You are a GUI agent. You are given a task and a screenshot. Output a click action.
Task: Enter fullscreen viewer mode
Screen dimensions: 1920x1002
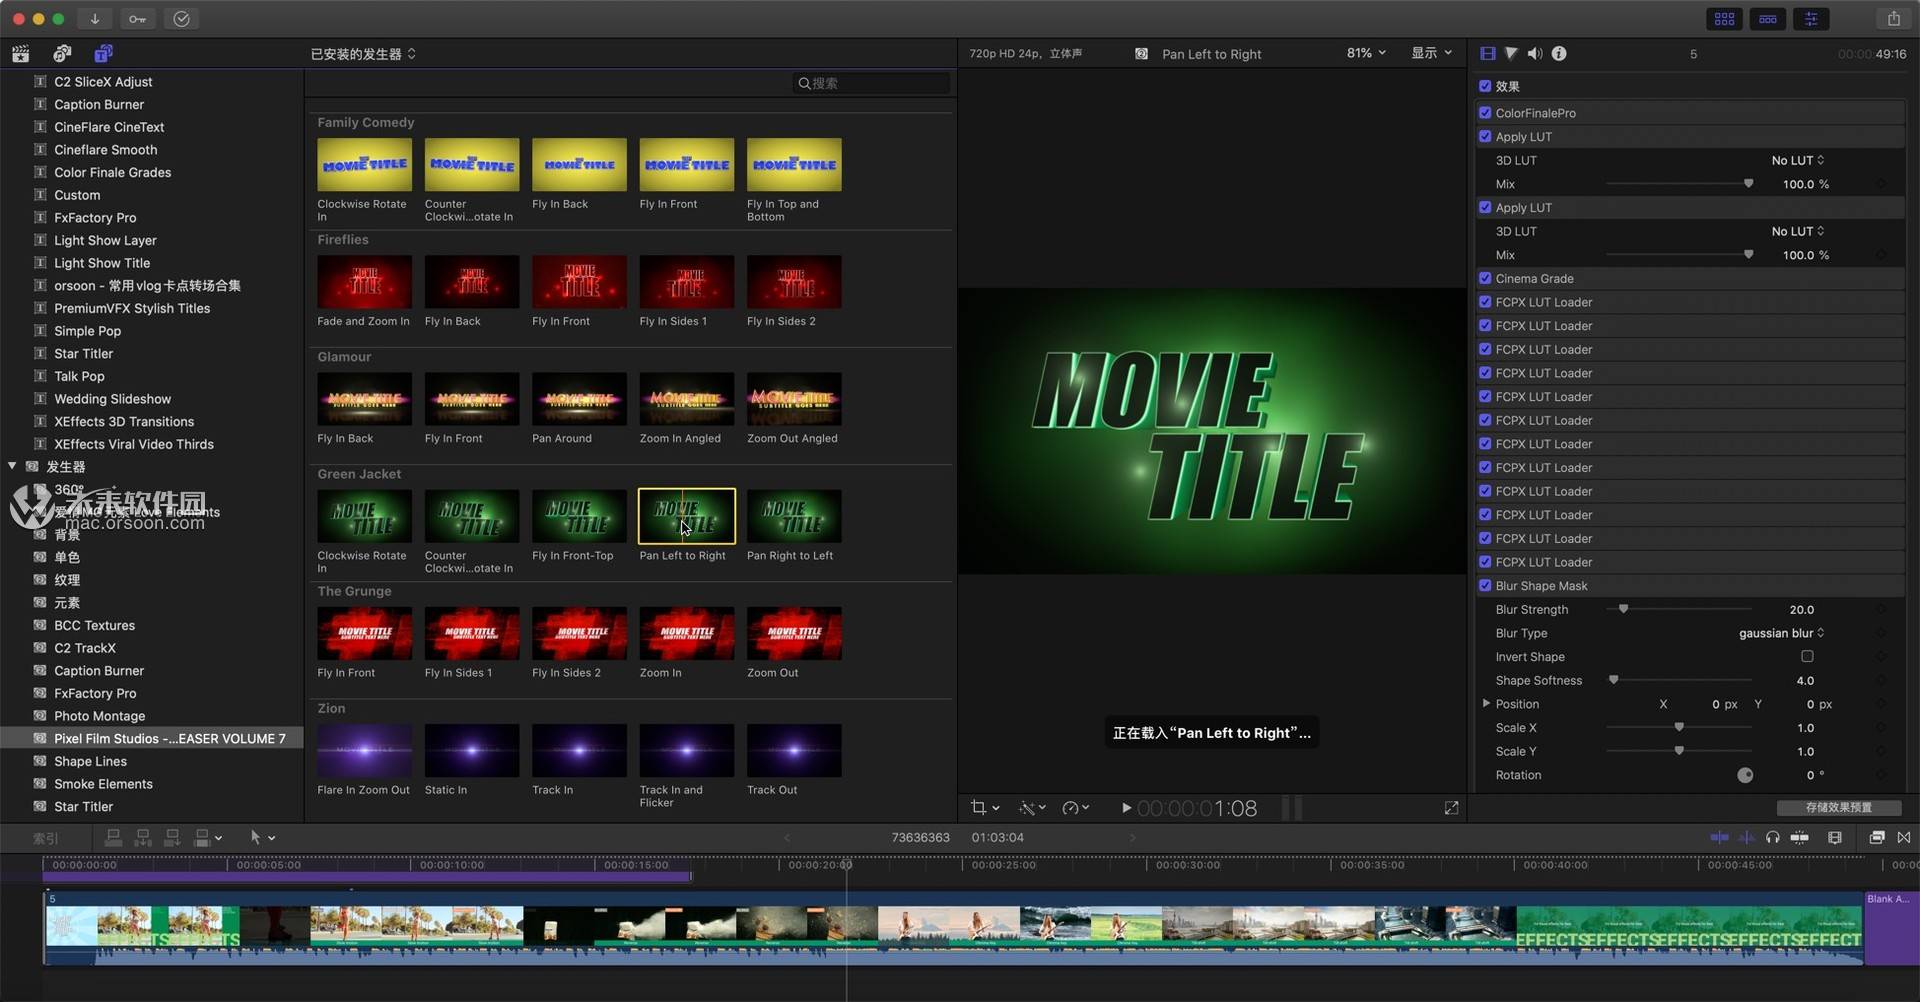1451,808
